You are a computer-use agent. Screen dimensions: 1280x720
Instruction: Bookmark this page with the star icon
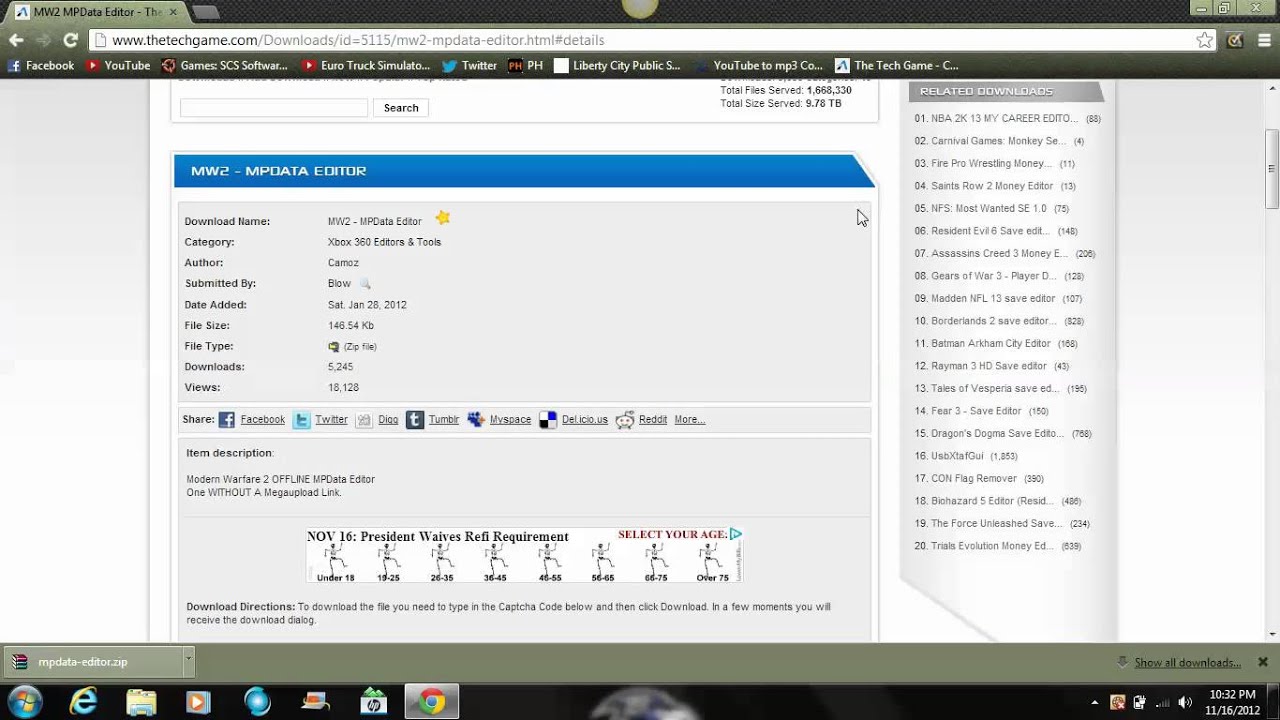pos(1205,40)
